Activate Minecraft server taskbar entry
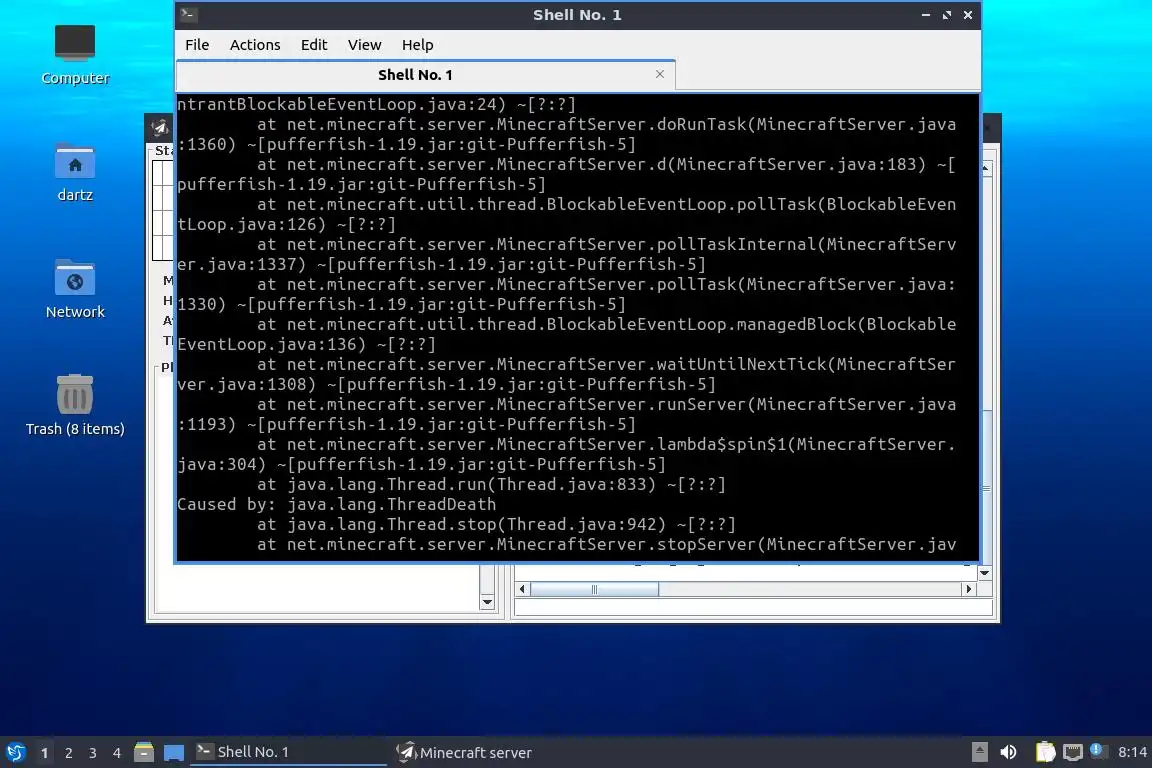Image resolution: width=1152 pixels, height=768 pixels. pyautogui.click(x=488, y=753)
